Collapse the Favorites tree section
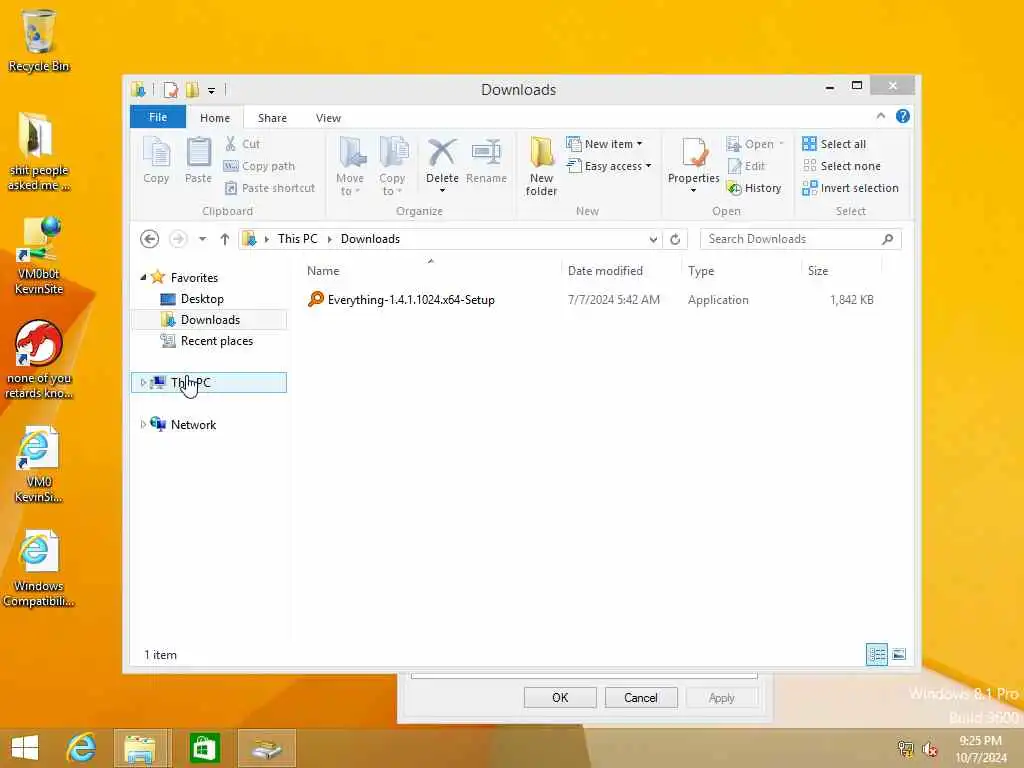Screen dimensions: 1024x768 tap(143, 277)
